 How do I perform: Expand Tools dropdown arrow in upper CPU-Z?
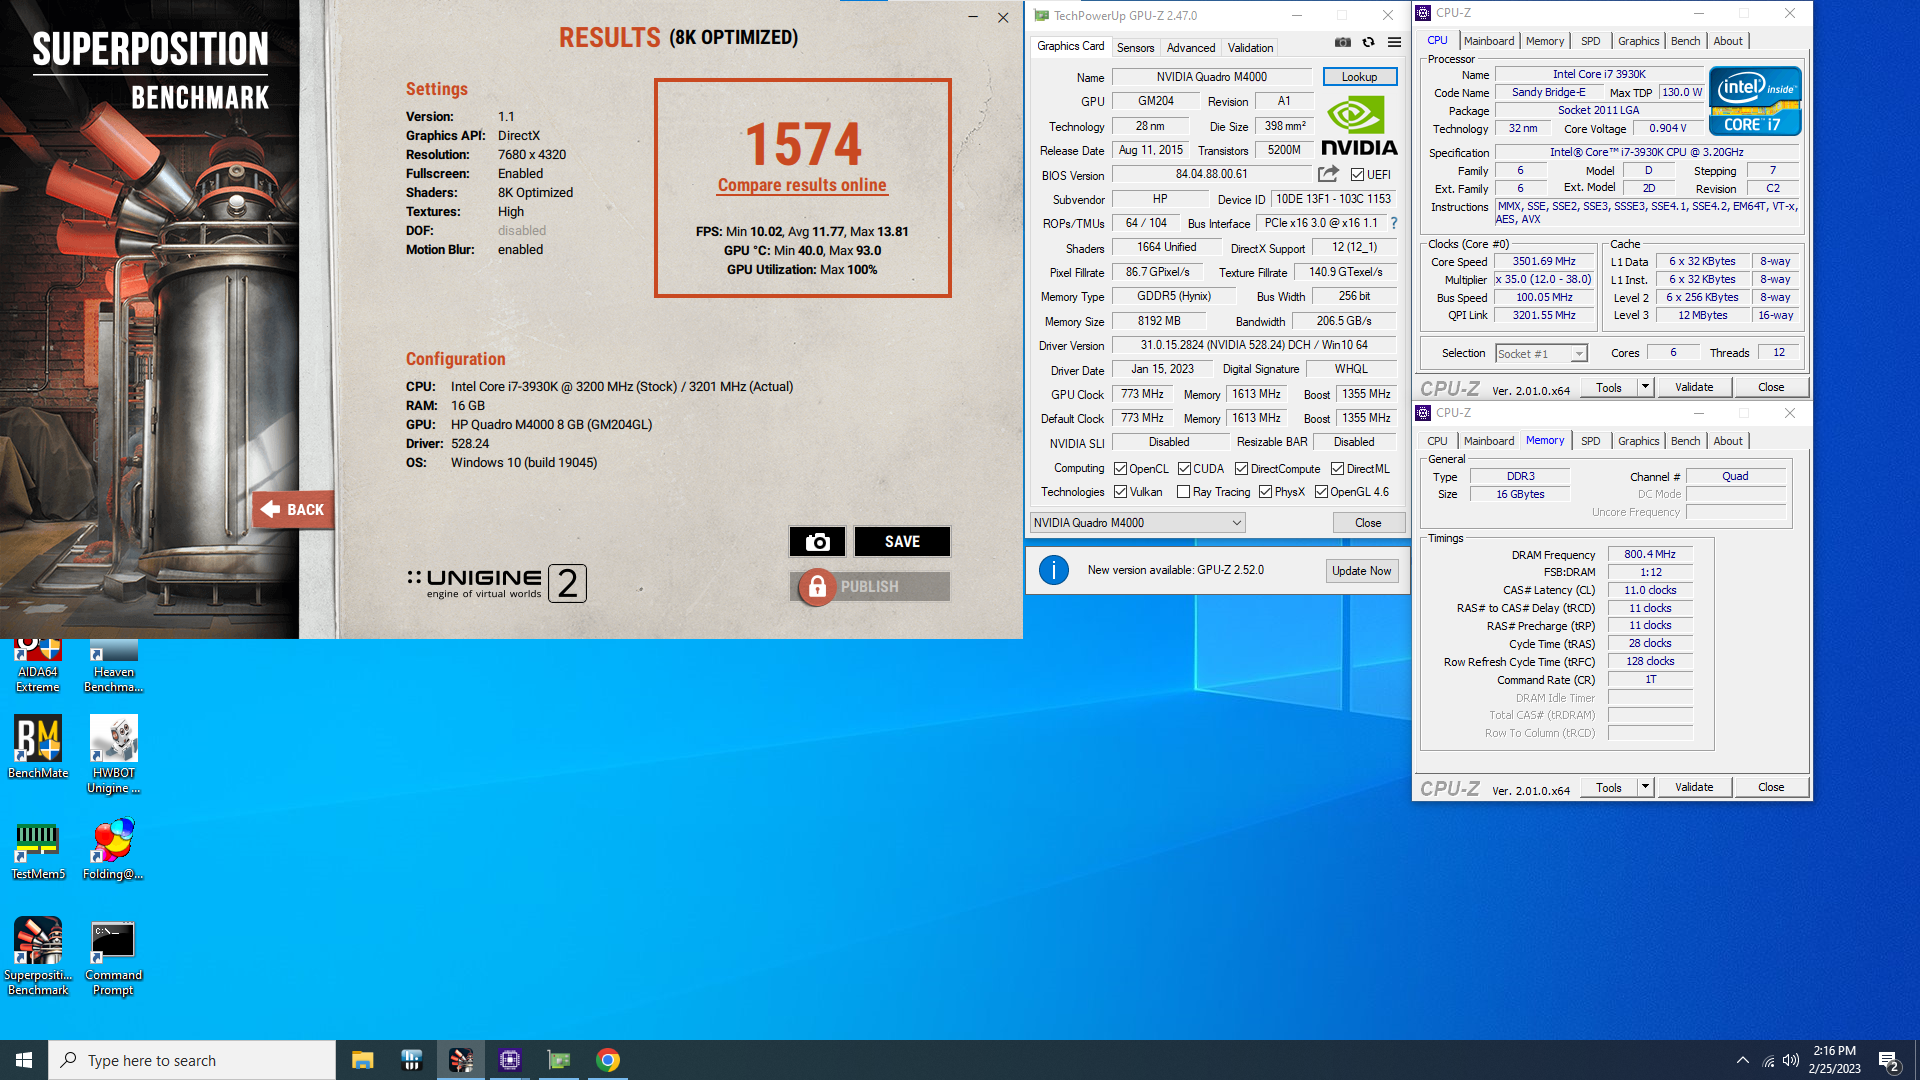tap(1645, 387)
